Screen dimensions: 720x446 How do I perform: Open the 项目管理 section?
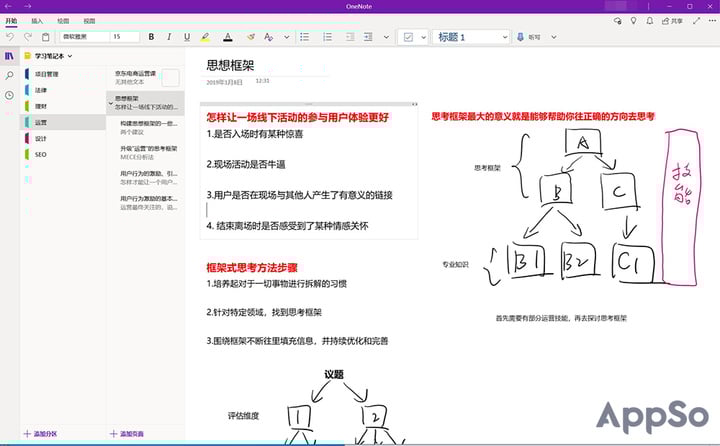64,74
